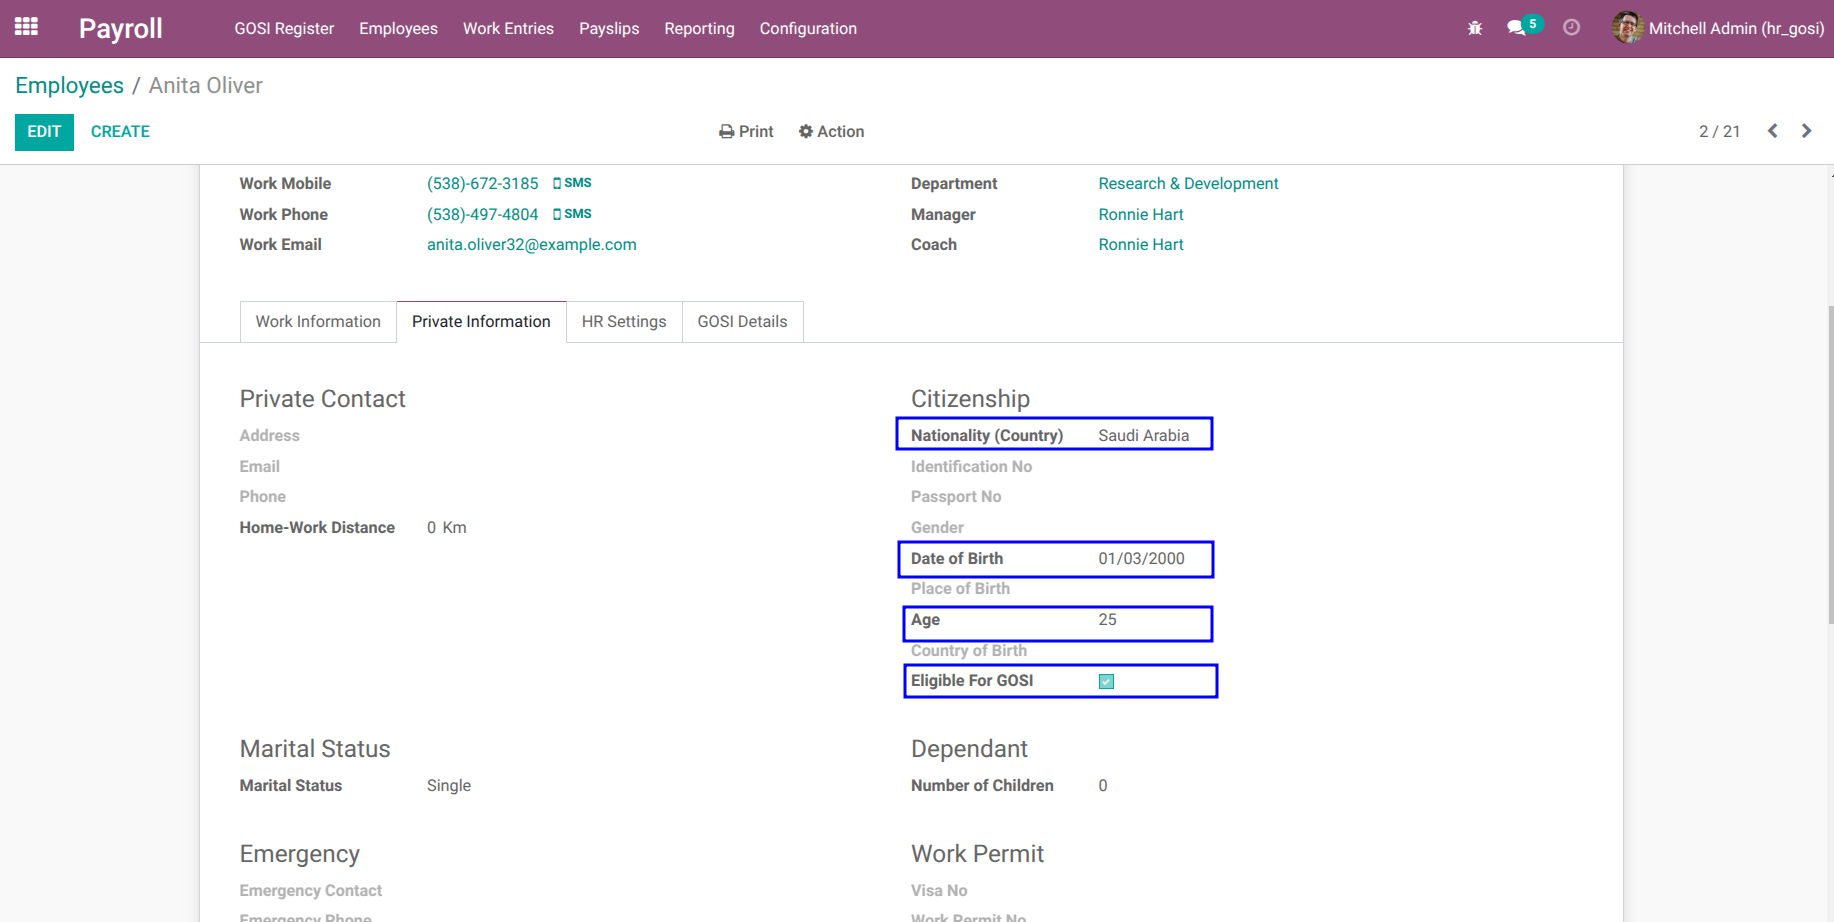This screenshot has height=922, width=1834.
Task: Open Payslips menu
Action: click(609, 29)
